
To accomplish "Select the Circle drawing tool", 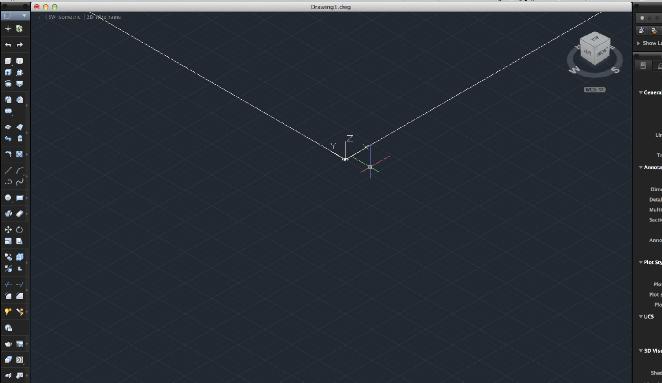I will [8, 198].
